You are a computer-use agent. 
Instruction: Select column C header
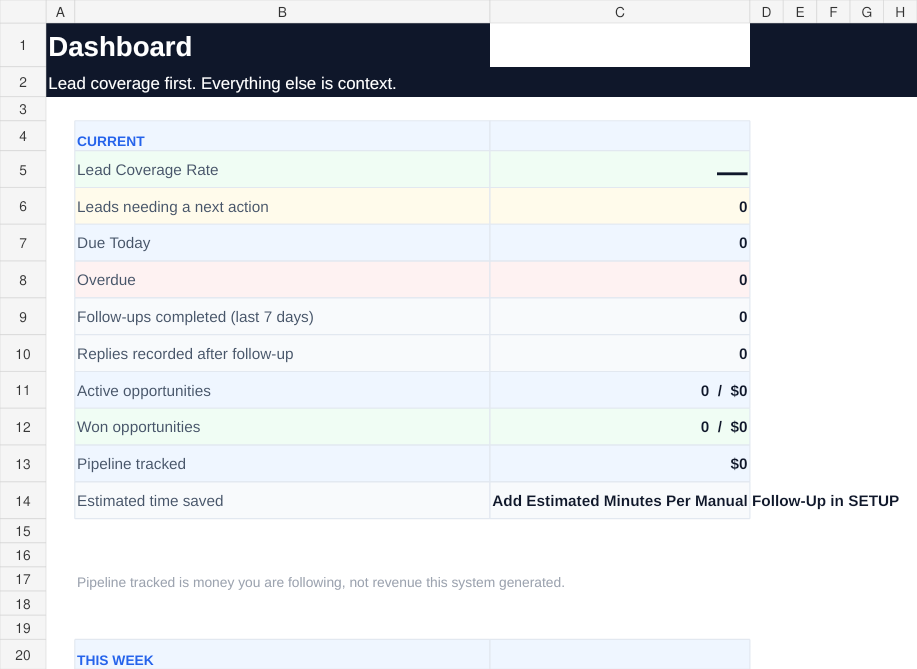(620, 12)
